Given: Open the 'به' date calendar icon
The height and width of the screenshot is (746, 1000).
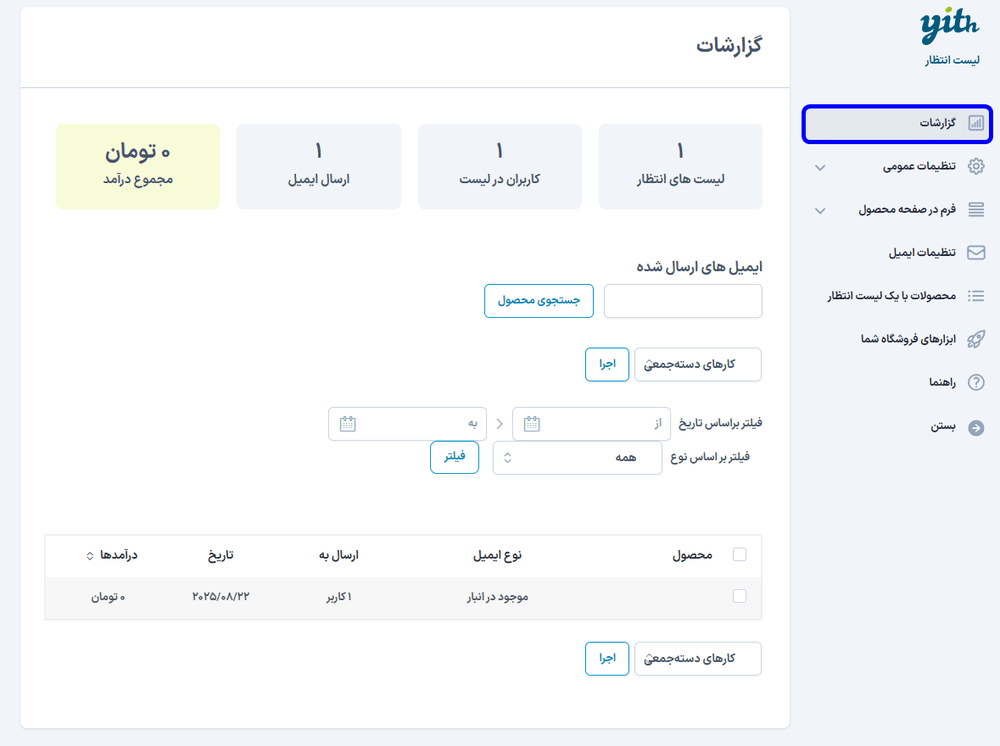Looking at the screenshot, I should (348, 423).
